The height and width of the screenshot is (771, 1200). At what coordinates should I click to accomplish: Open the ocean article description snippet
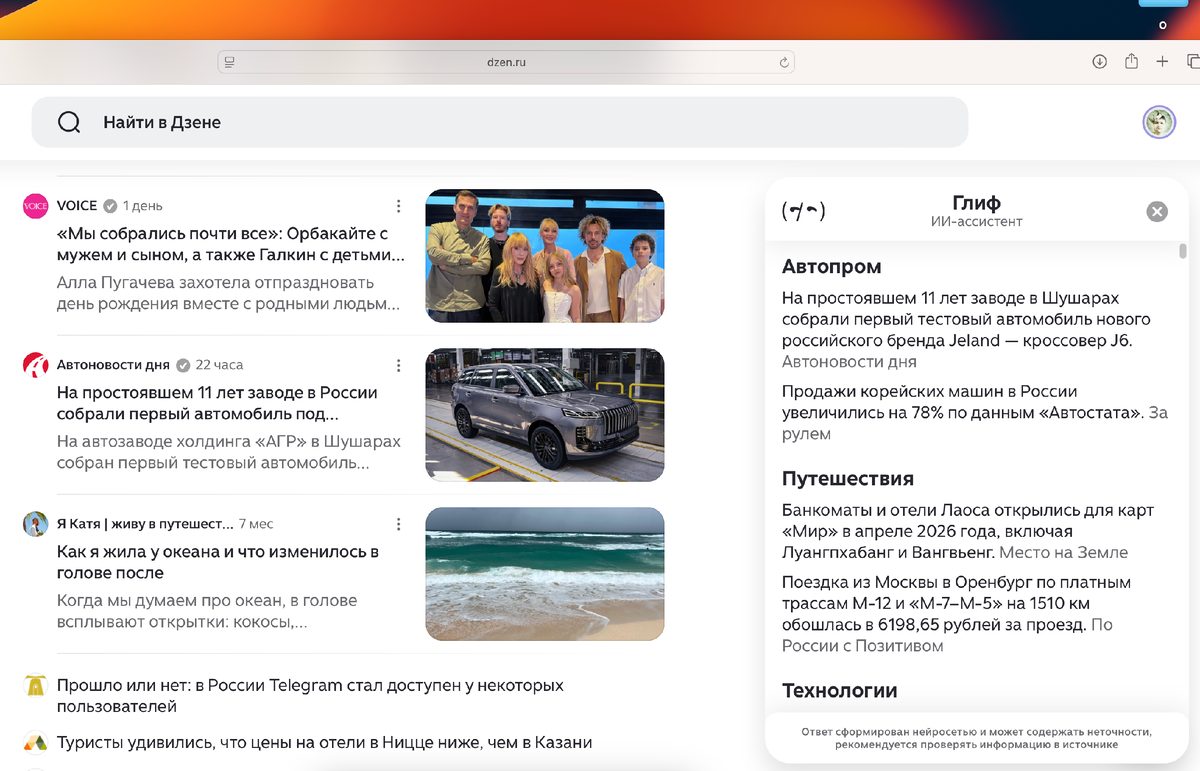coord(207,611)
